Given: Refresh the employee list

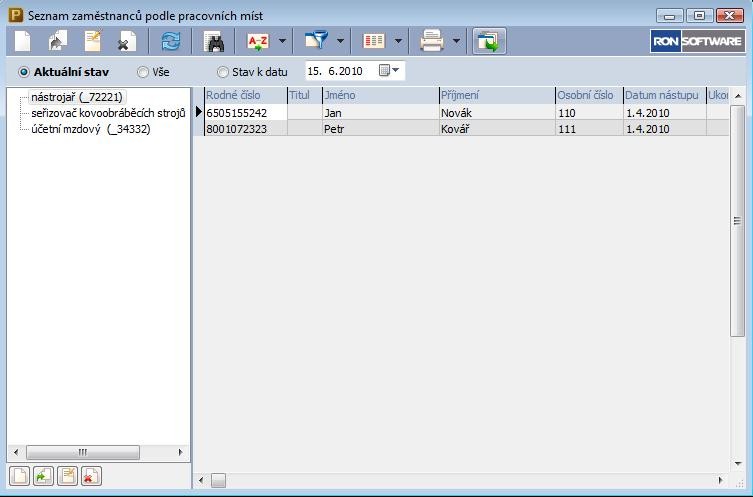Looking at the screenshot, I should tap(171, 41).
